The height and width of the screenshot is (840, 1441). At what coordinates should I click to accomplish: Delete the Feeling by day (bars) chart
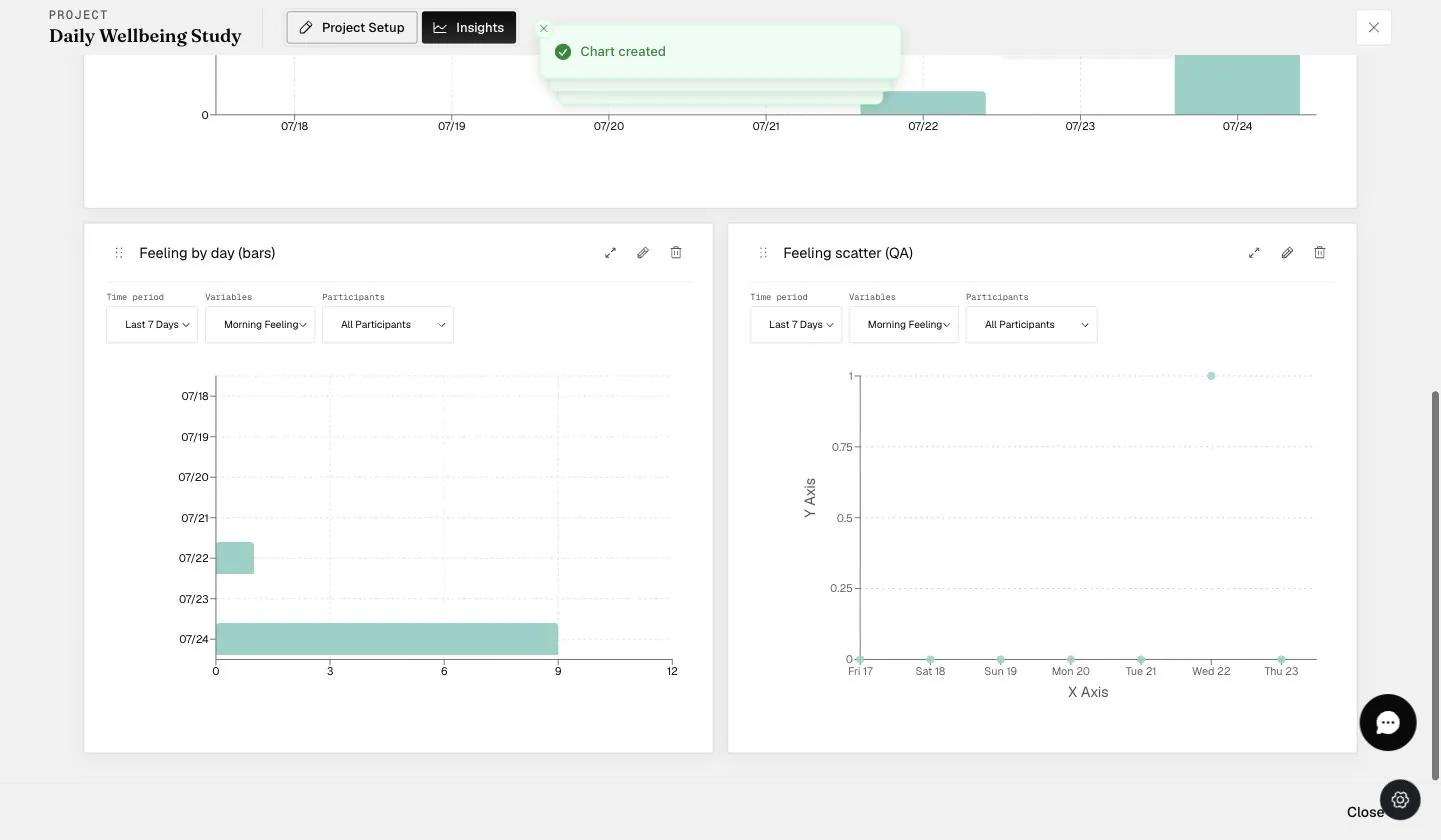676,253
